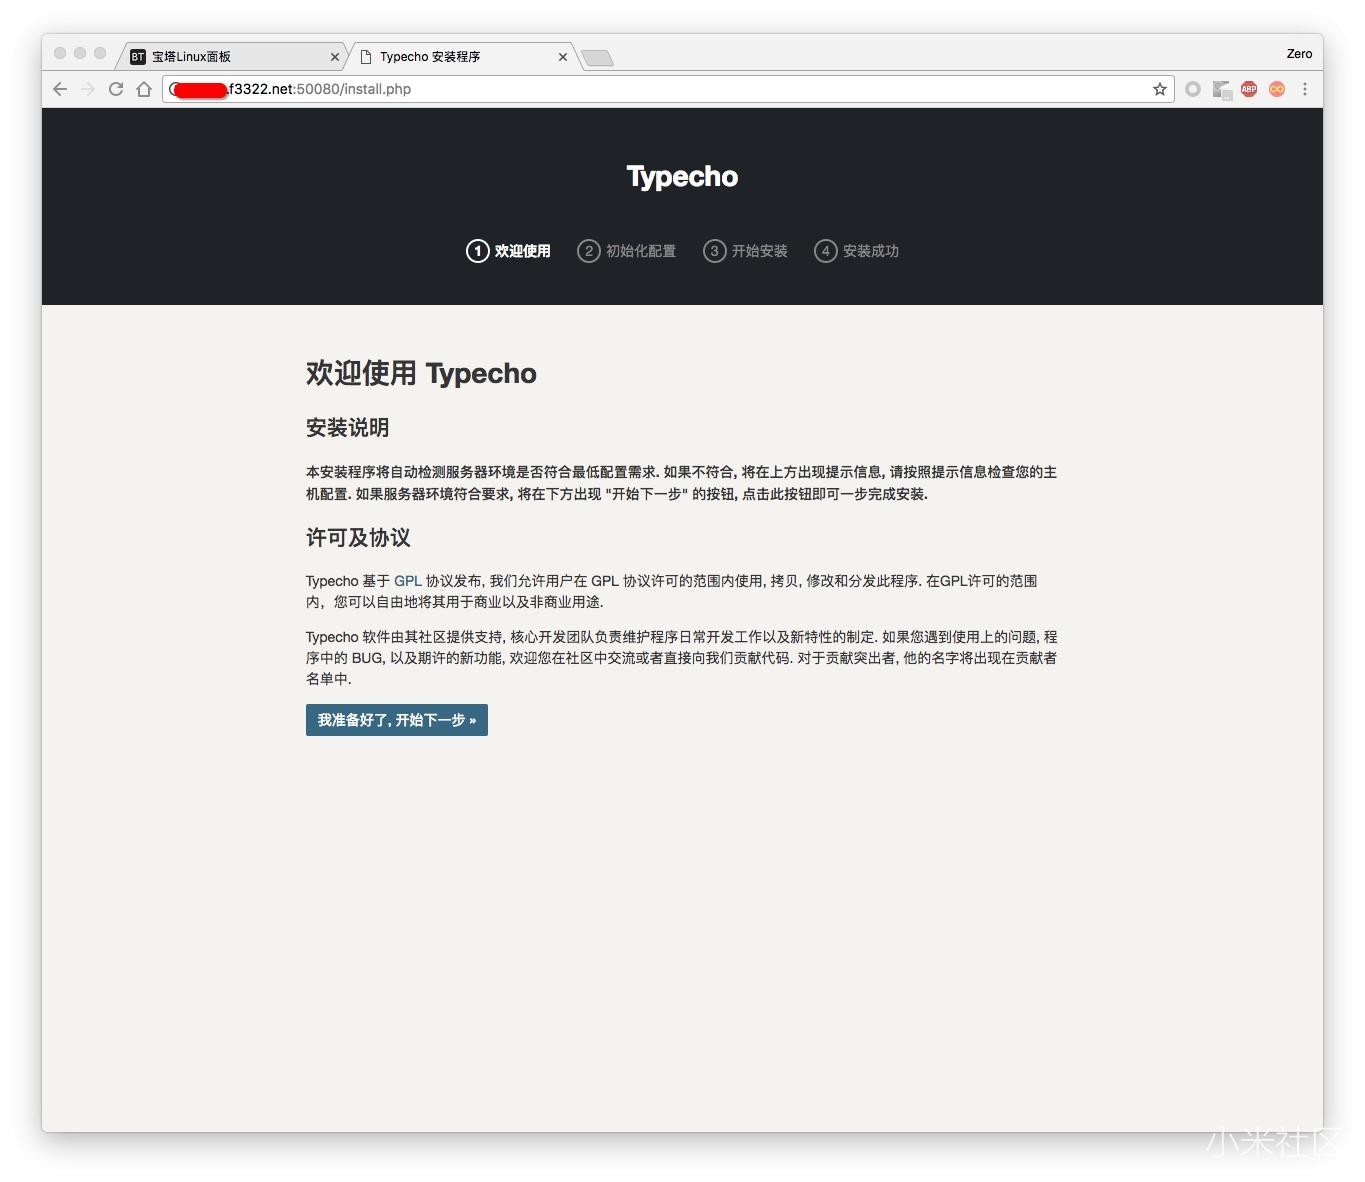This screenshot has height=1182, width=1365.
Task: Click the home icon in the toolbar
Action: [x=144, y=89]
